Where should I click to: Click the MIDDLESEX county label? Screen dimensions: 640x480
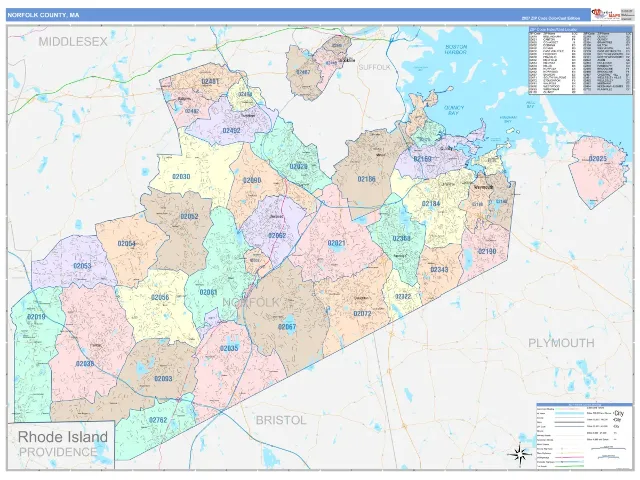tap(73, 42)
